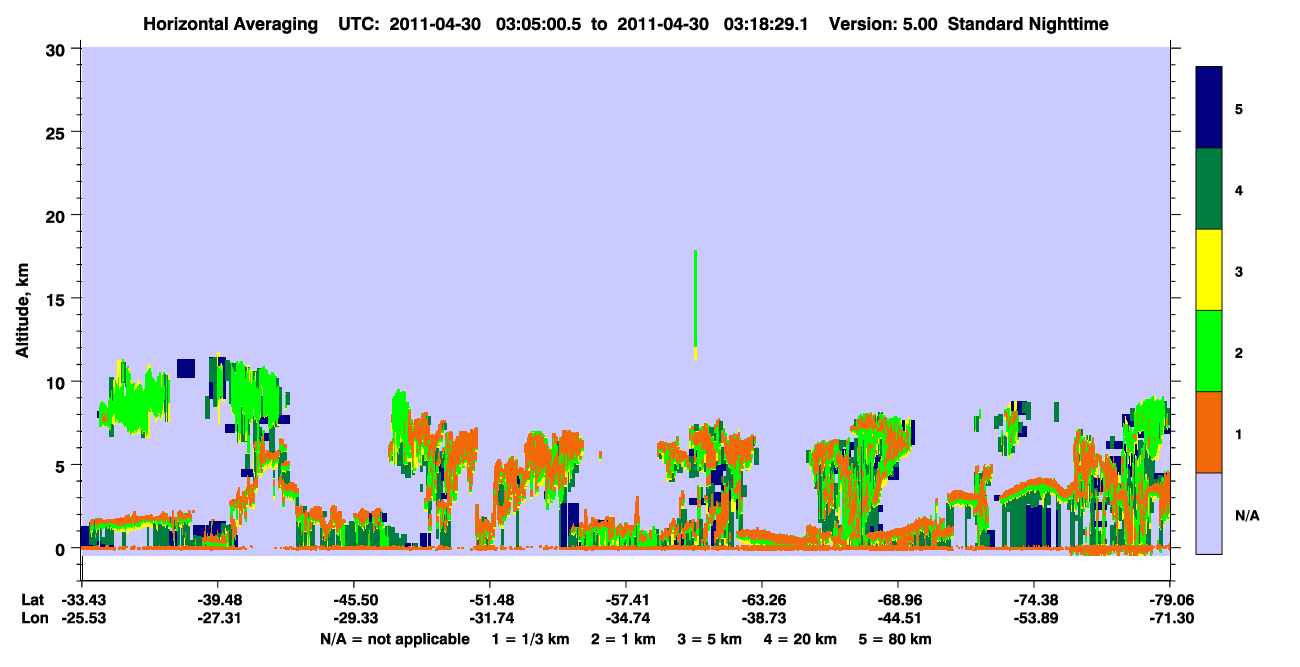Click the latitude value -51.48
1300x667 pixels.
(490, 600)
